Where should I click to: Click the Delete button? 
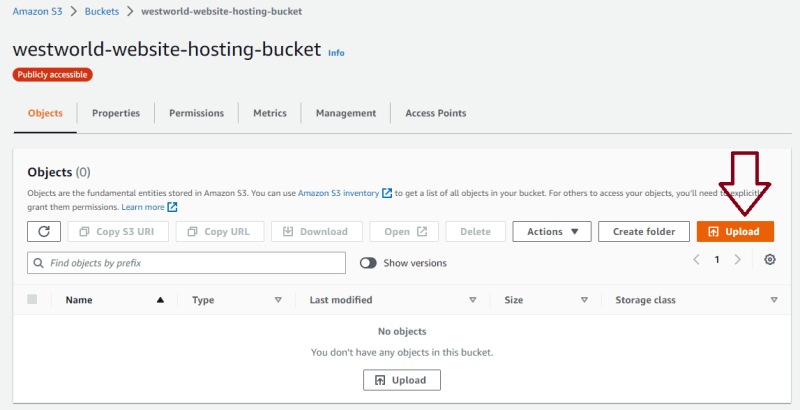pyautogui.click(x=476, y=232)
